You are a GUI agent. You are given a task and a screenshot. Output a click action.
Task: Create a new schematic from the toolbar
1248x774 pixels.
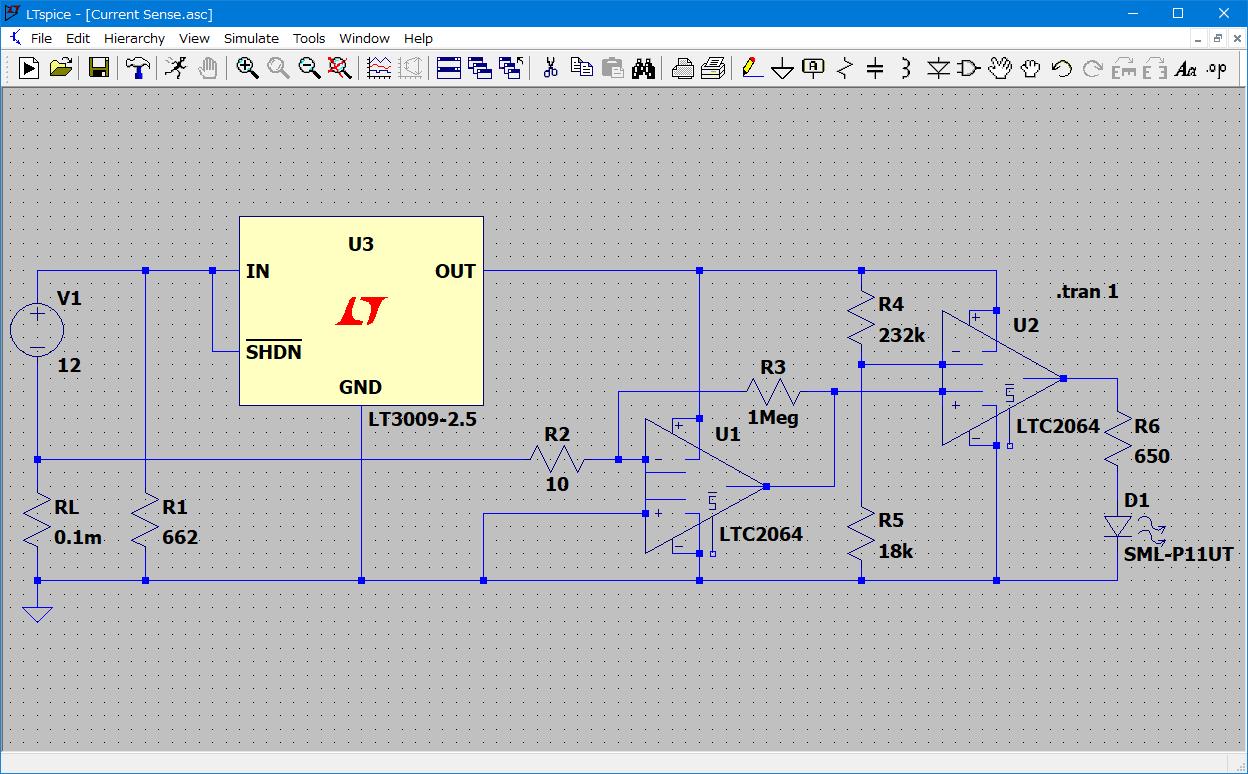coord(29,68)
